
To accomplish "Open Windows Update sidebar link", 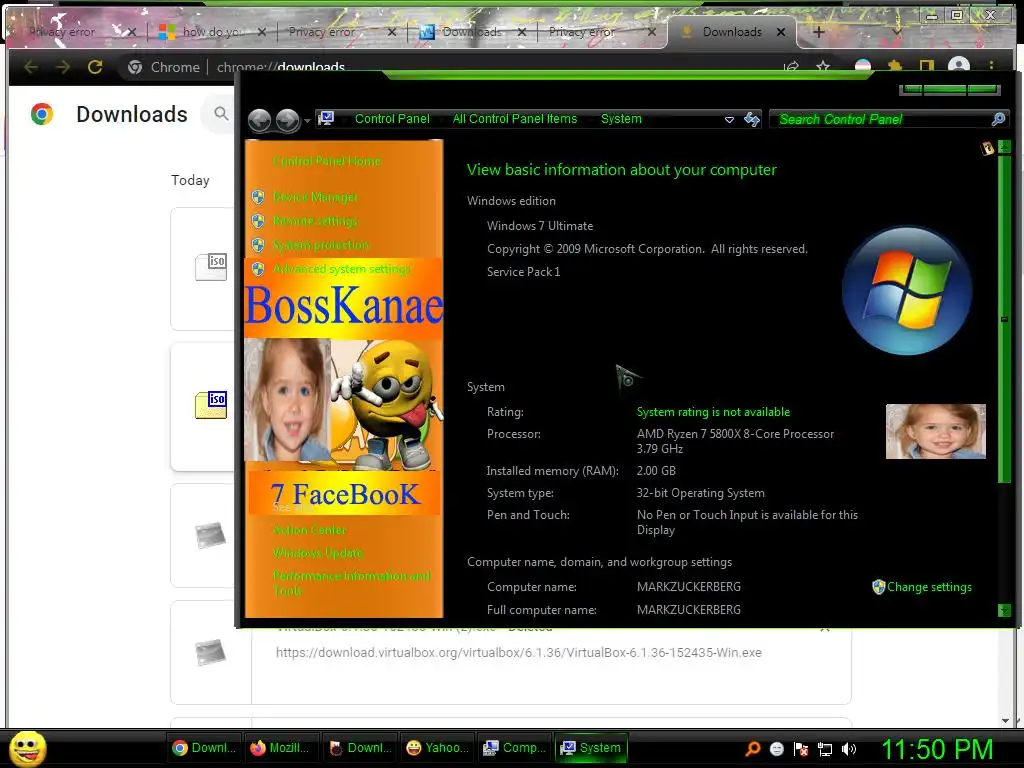I will pyautogui.click(x=318, y=552).
